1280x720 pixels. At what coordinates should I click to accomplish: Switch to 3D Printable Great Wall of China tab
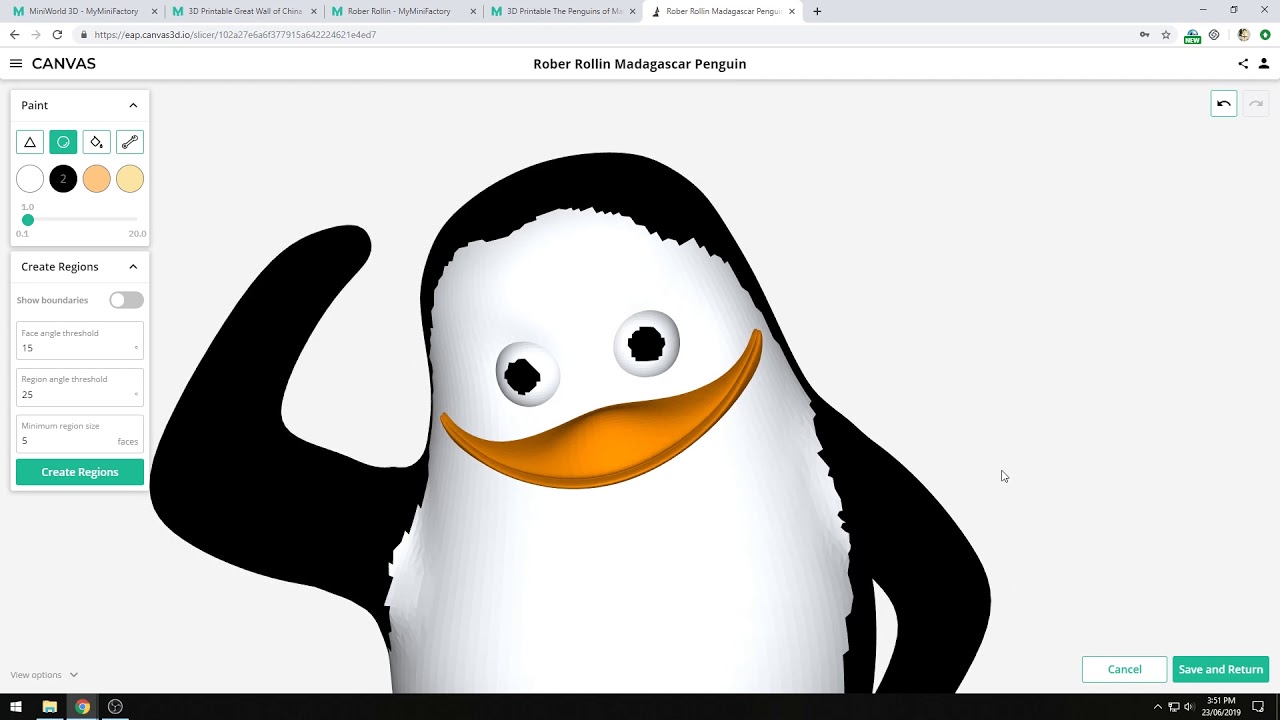[244, 11]
